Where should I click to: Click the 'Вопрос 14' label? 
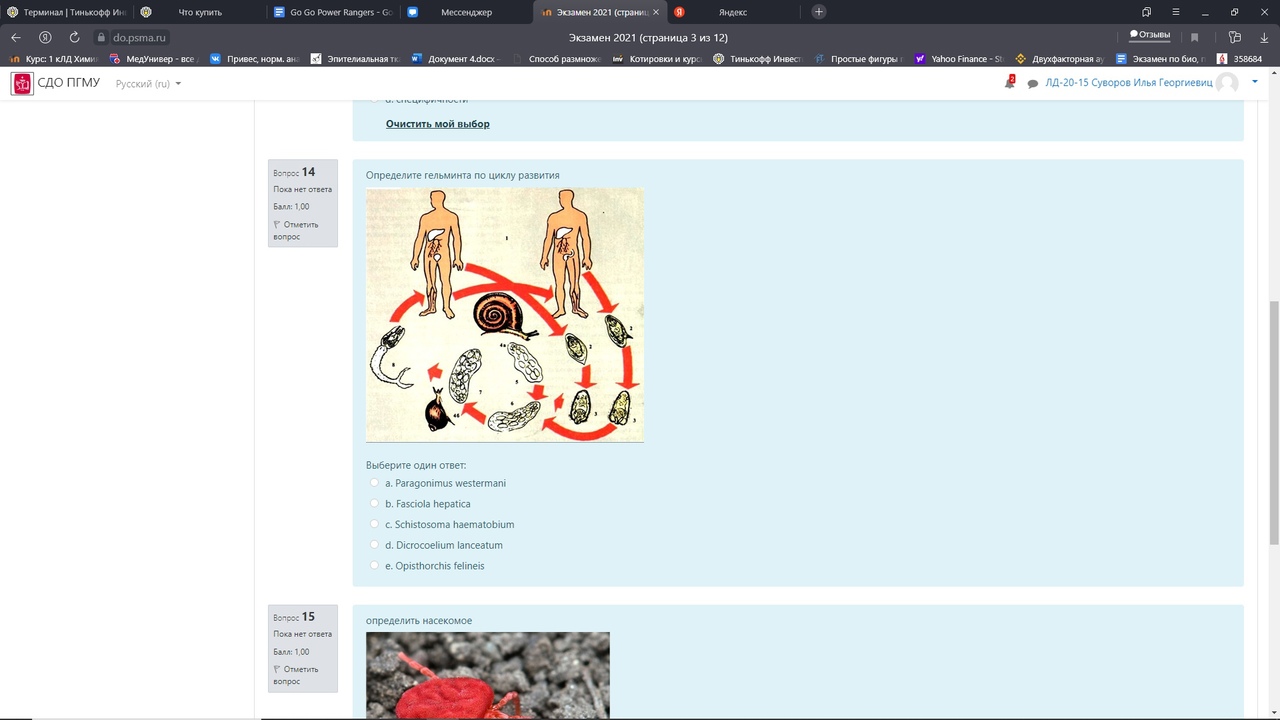coord(294,172)
